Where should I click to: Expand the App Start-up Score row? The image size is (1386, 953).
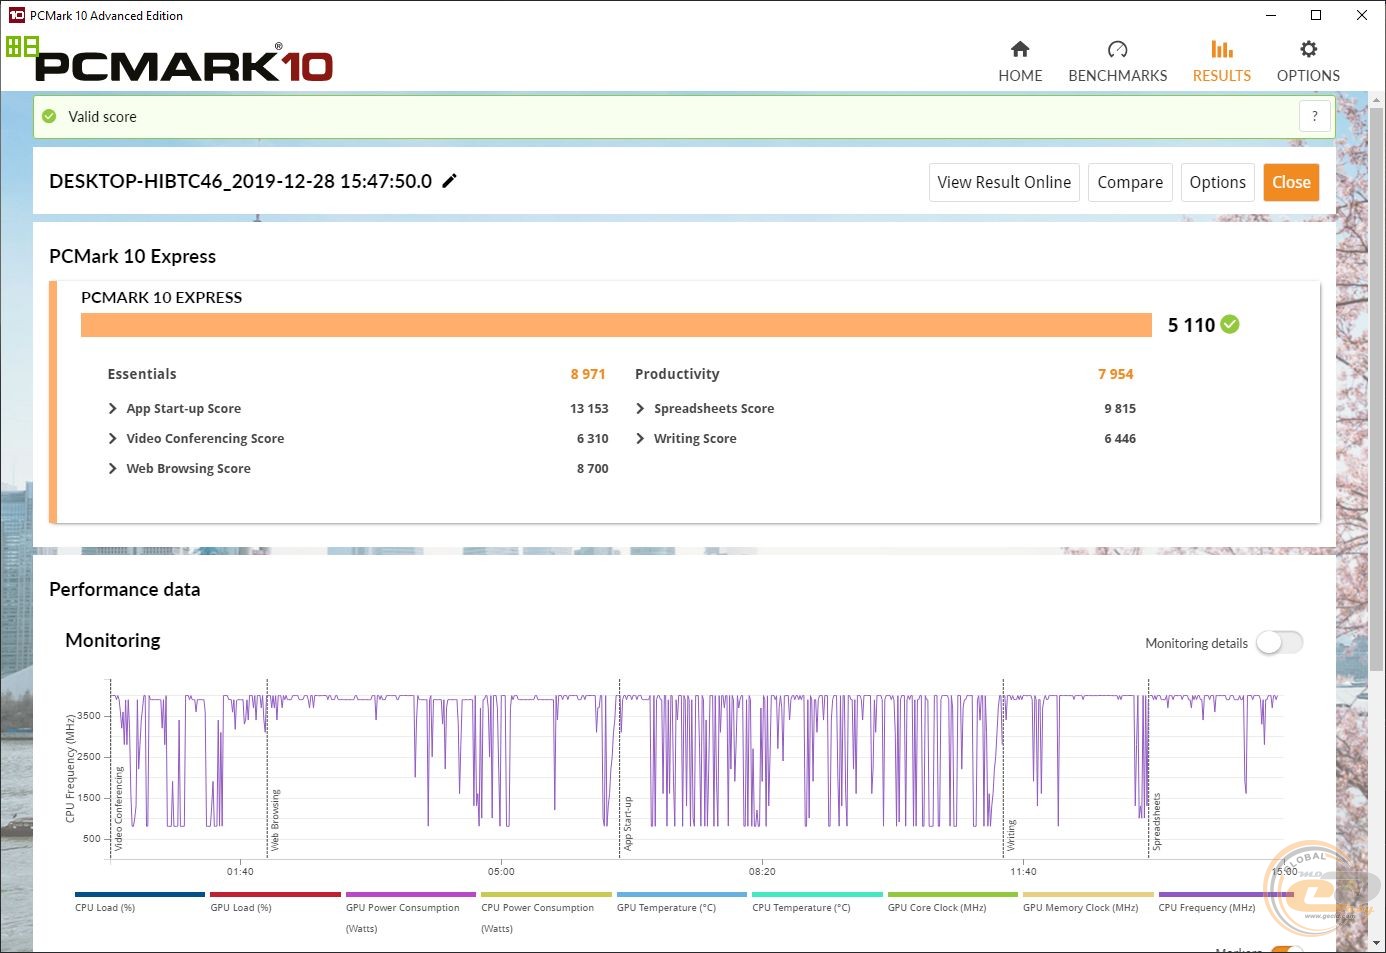click(113, 408)
